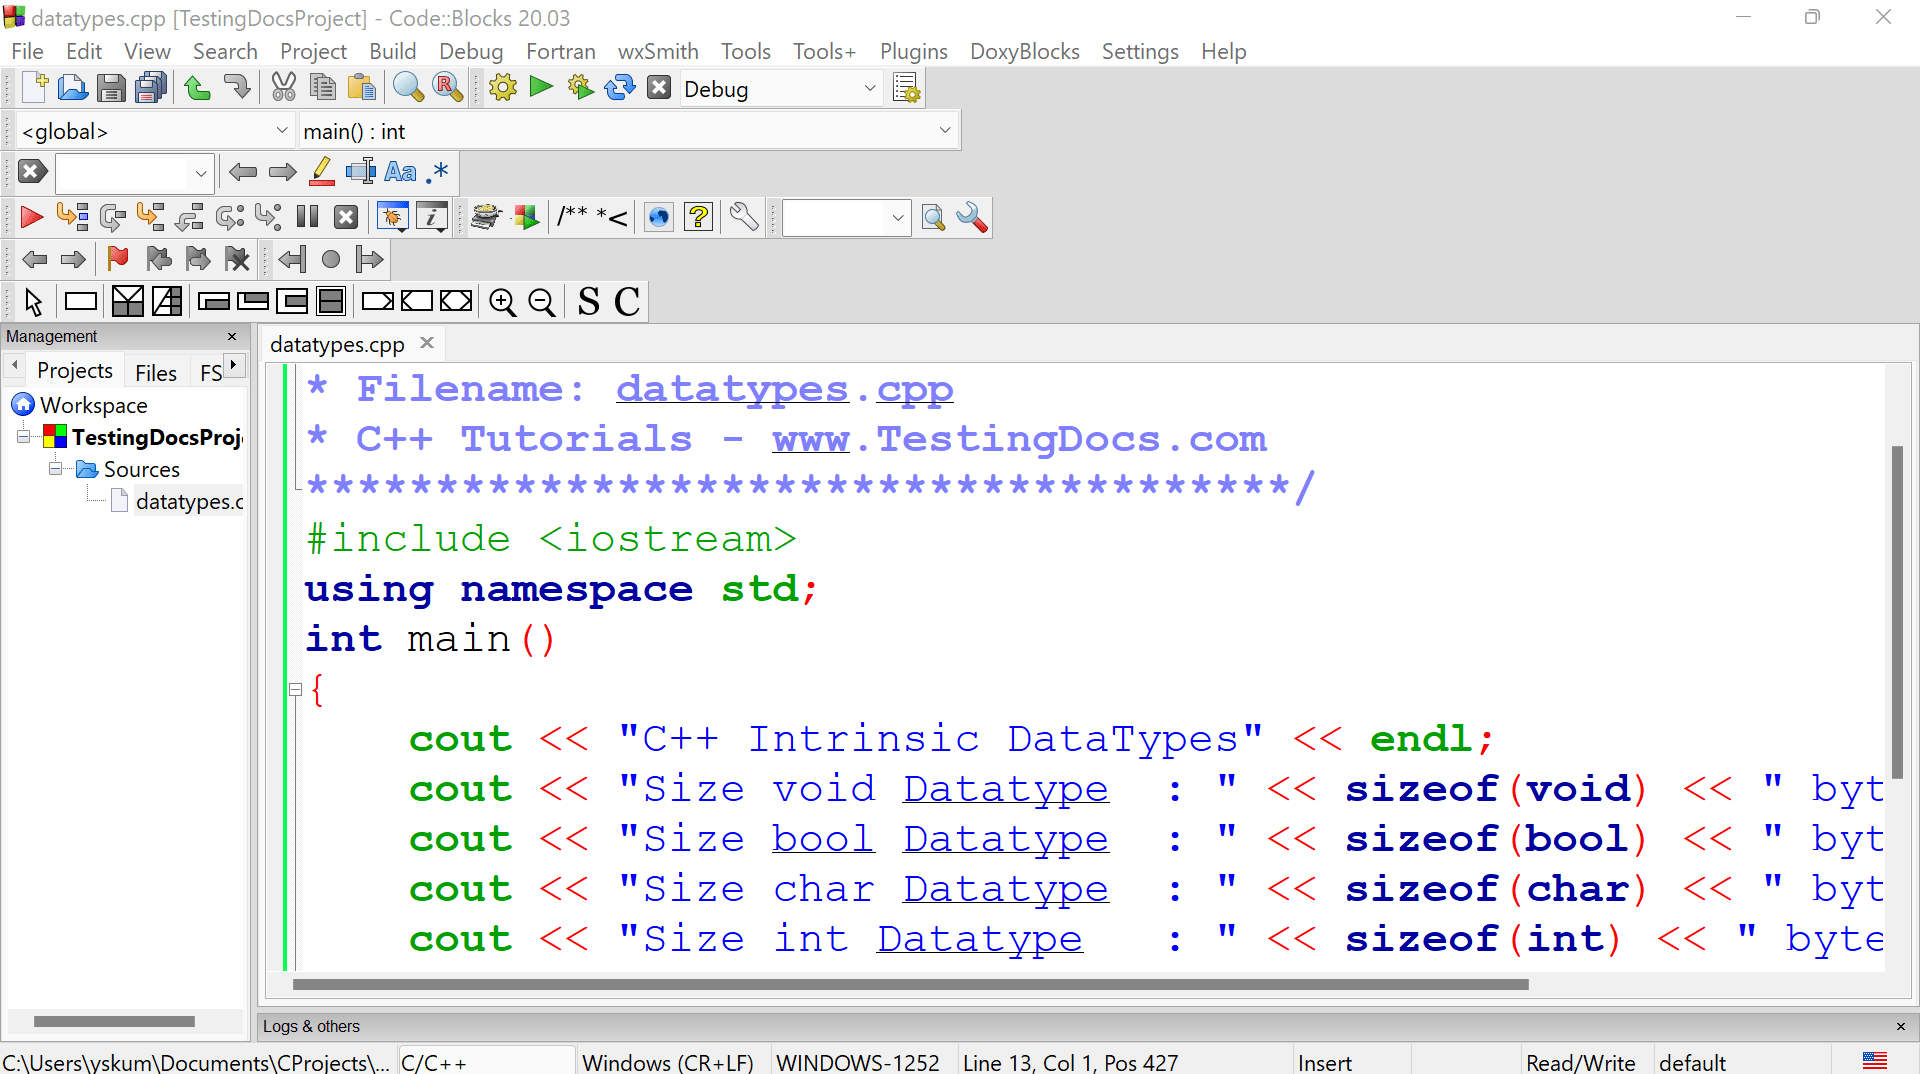The width and height of the screenshot is (1920, 1074).
Task: Enable regular expression search
Action: tap(436, 171)
